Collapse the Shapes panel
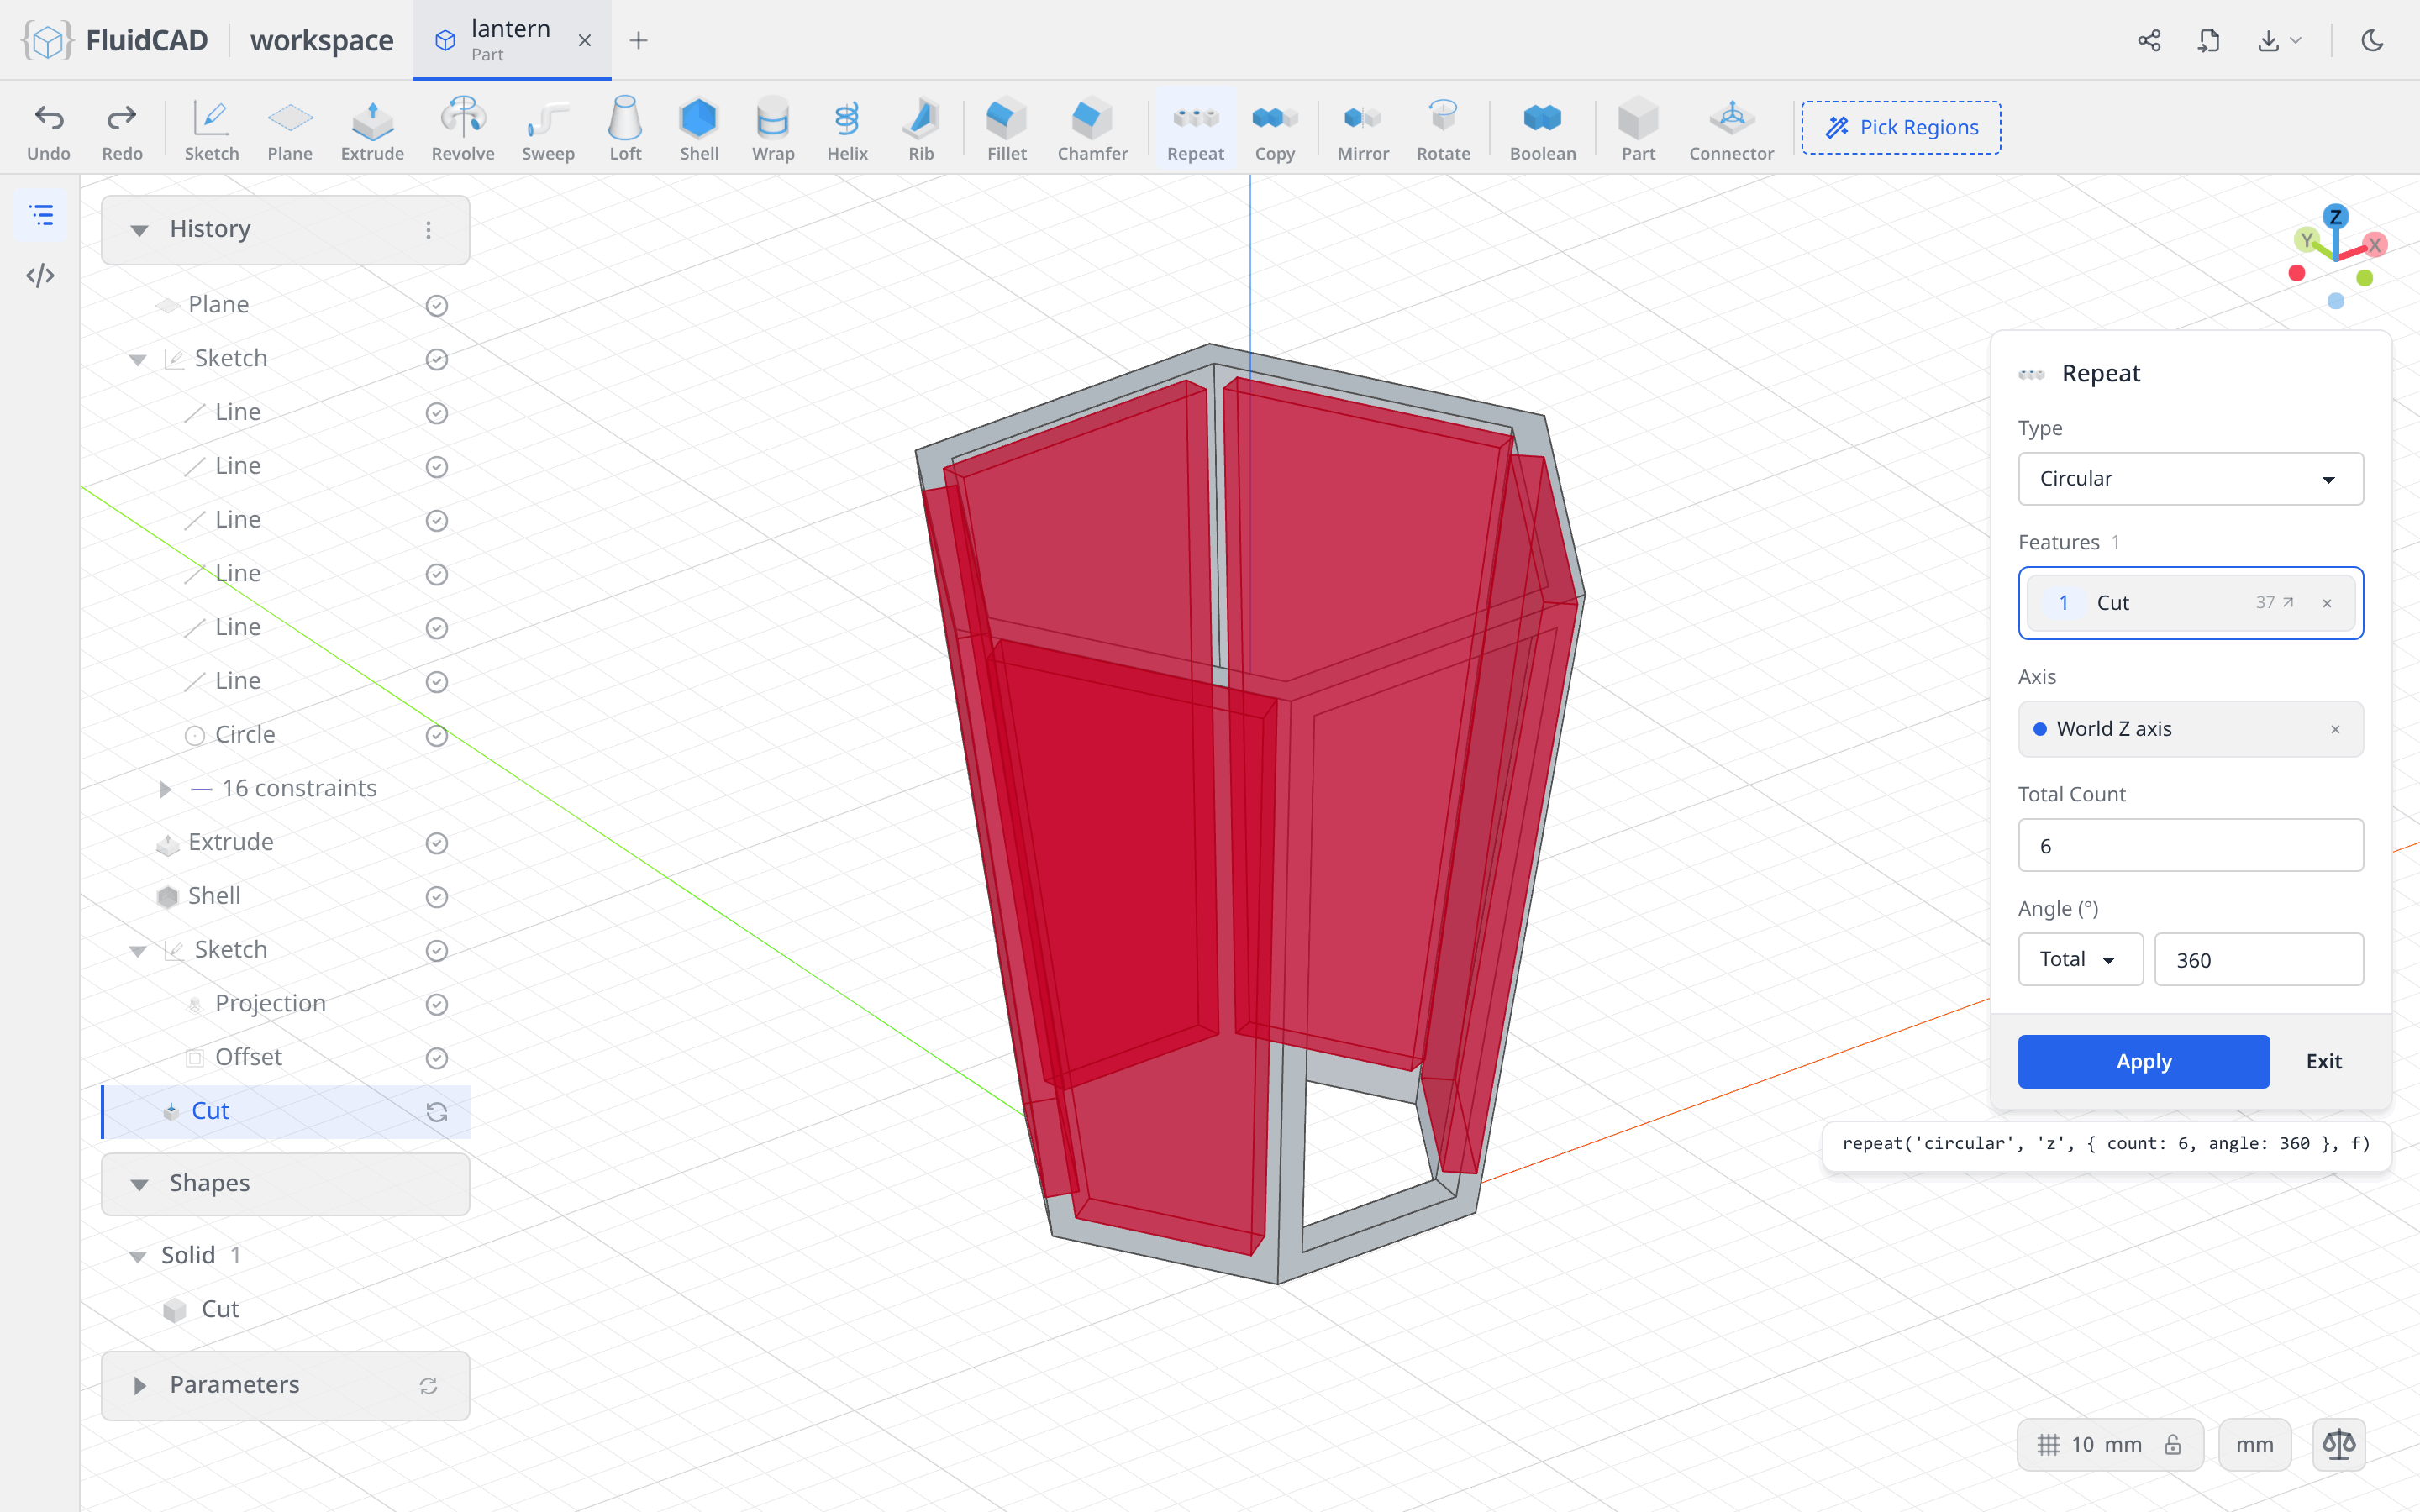2420x1512 pixels. pos(139,1184)
